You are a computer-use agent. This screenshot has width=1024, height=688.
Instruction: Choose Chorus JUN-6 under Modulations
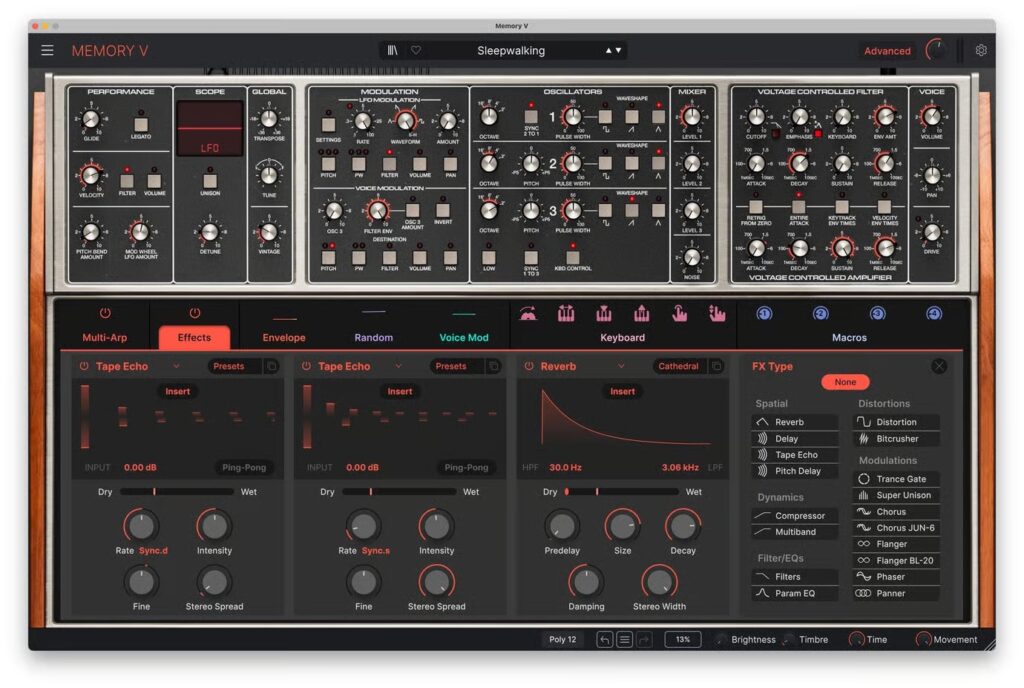coord(897,527)
